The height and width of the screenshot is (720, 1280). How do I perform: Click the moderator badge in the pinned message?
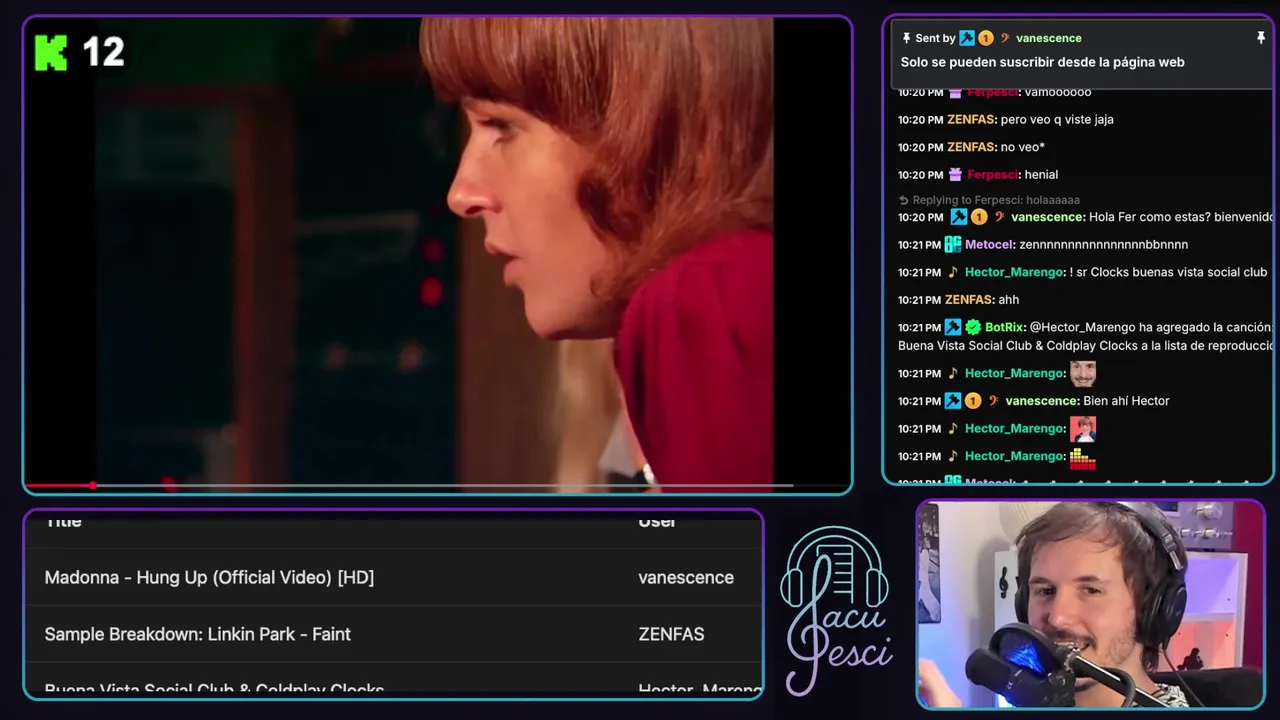967,38
